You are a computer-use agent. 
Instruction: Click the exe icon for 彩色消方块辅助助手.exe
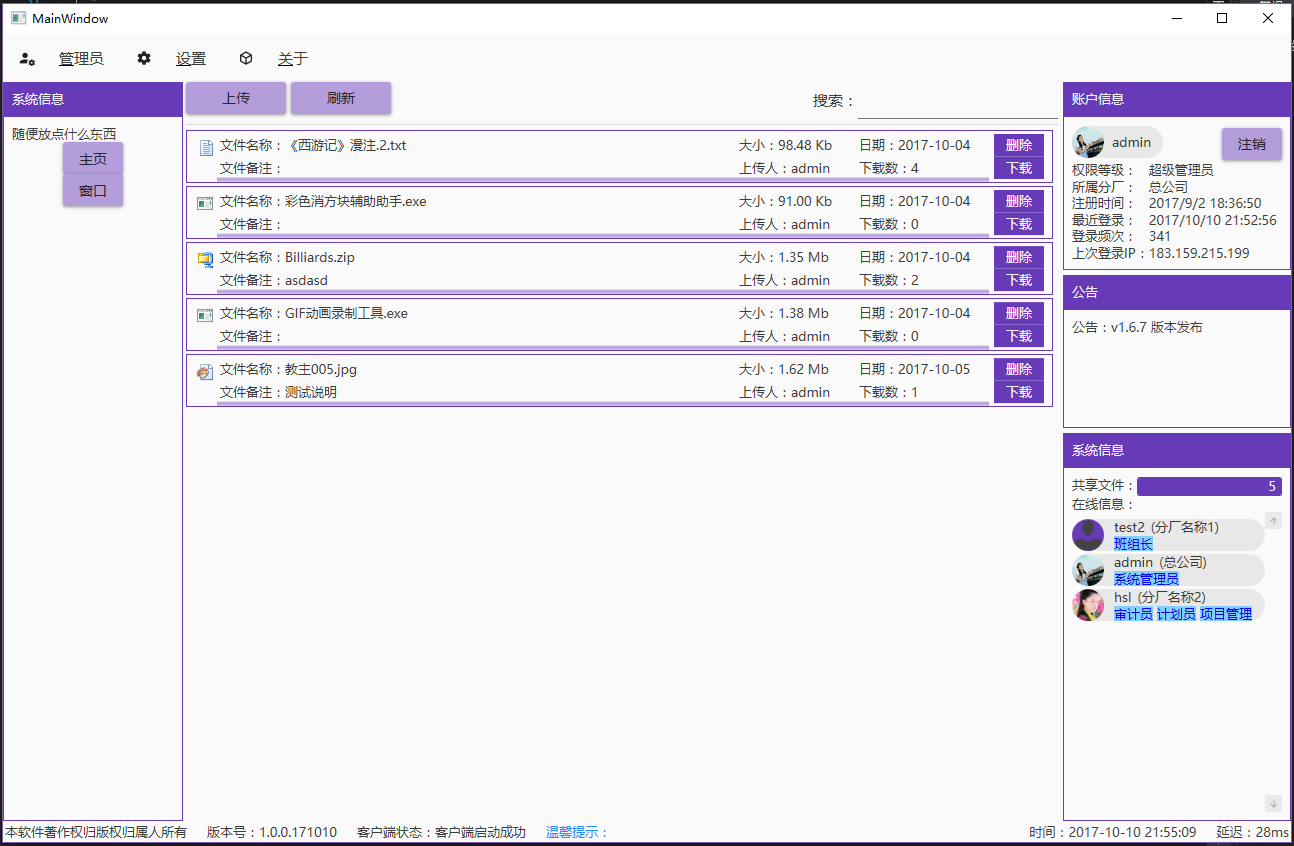(x=206, y=203)
